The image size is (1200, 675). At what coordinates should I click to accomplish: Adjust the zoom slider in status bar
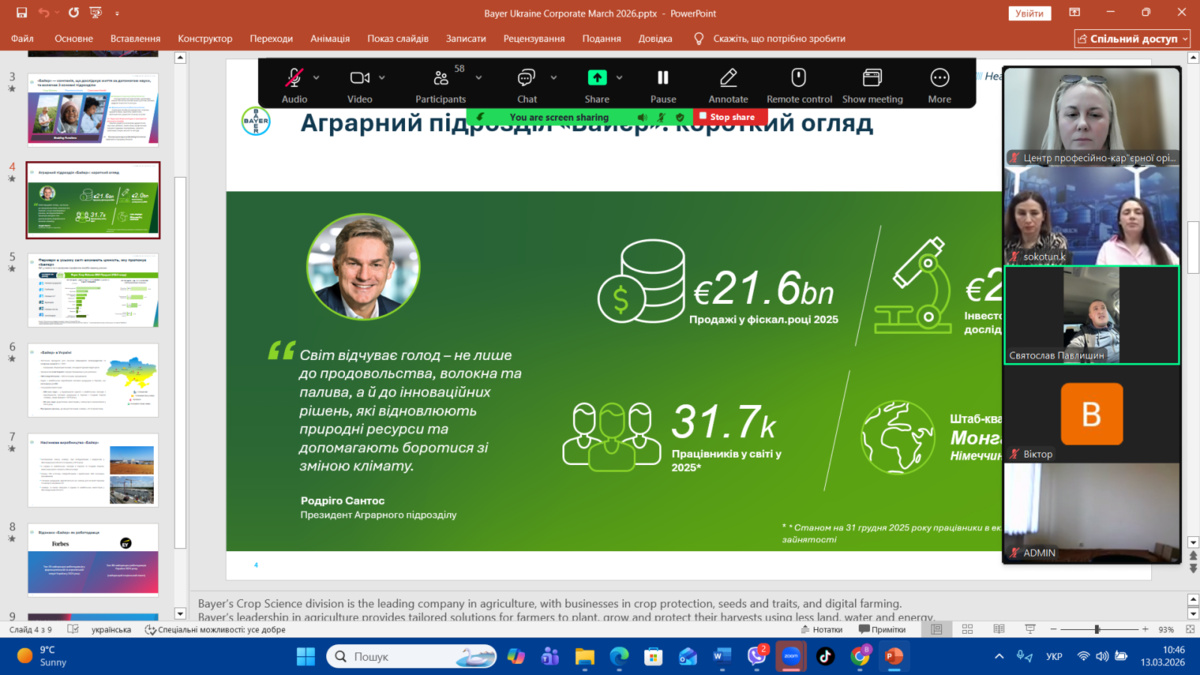(x=1097, y=630)
